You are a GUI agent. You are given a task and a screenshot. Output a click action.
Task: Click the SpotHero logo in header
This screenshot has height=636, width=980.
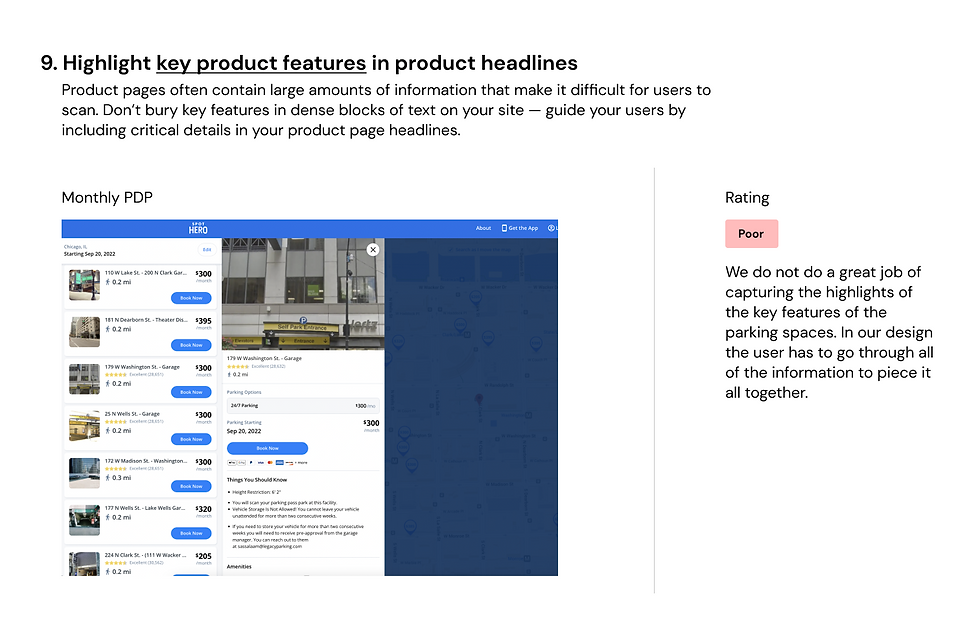coord(198,228)
